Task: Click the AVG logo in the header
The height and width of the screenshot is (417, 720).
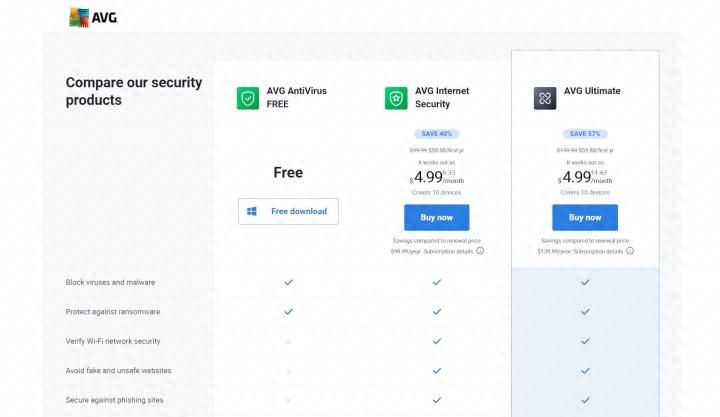Action: coord(93,18)
